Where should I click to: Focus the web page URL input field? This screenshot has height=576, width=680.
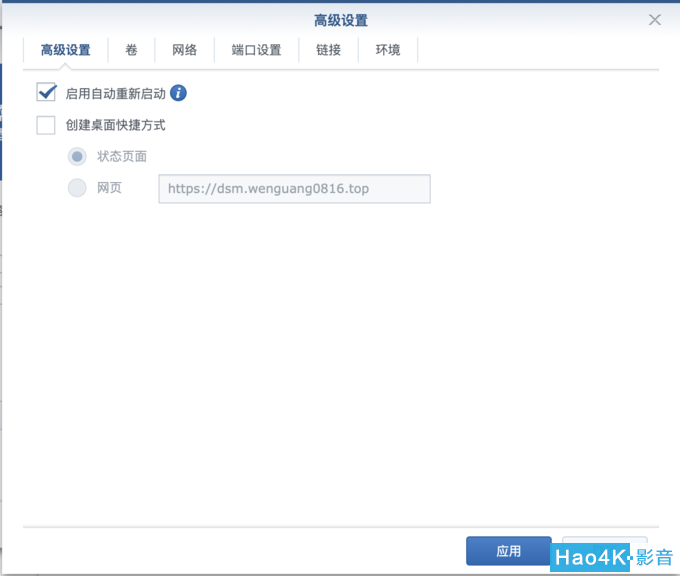click(x=294, y=189)
